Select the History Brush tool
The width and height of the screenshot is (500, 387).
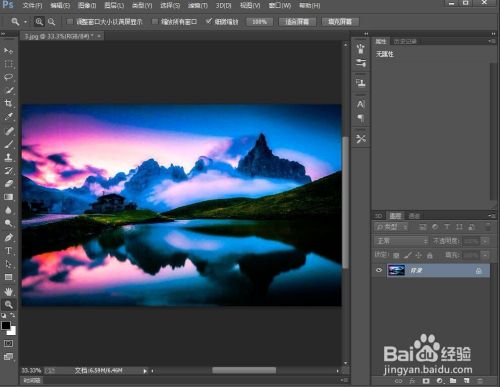[8, 171]
